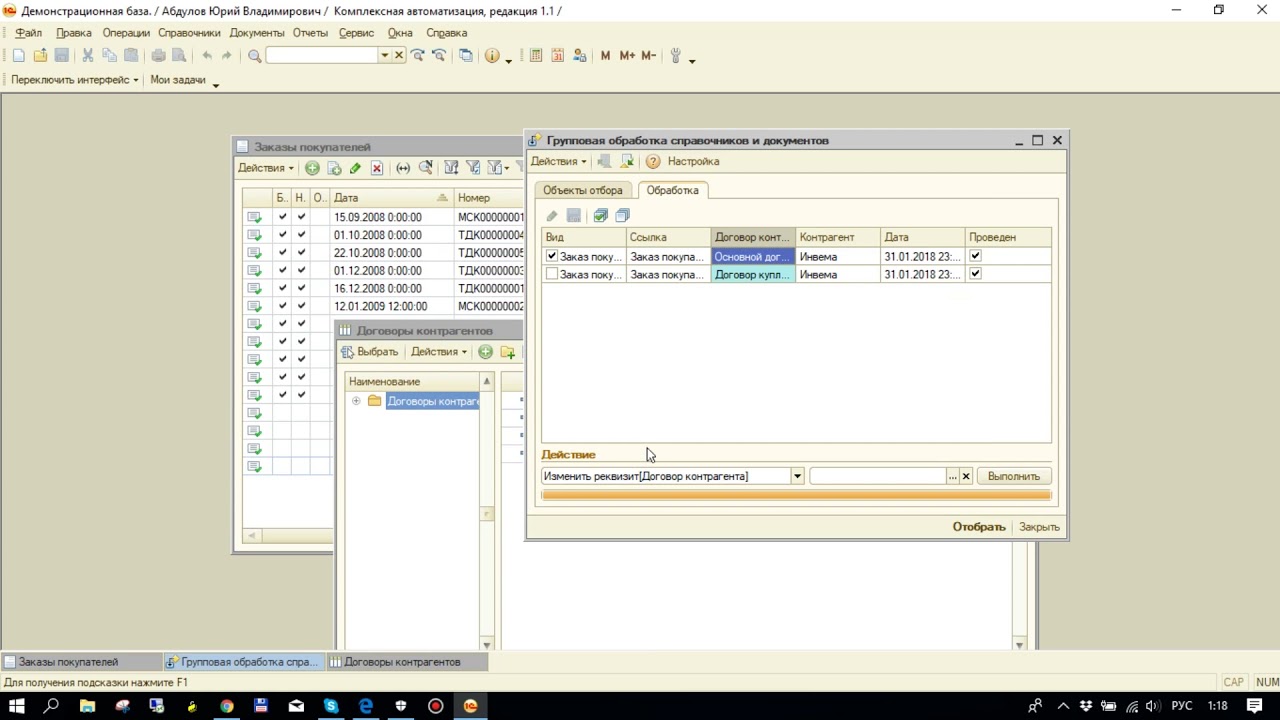The width and height of the screenshot is (1280, 720).
Task: Click the Windows list icon in main toolbar
Action: pyautogui.click(x=466, y=56)
